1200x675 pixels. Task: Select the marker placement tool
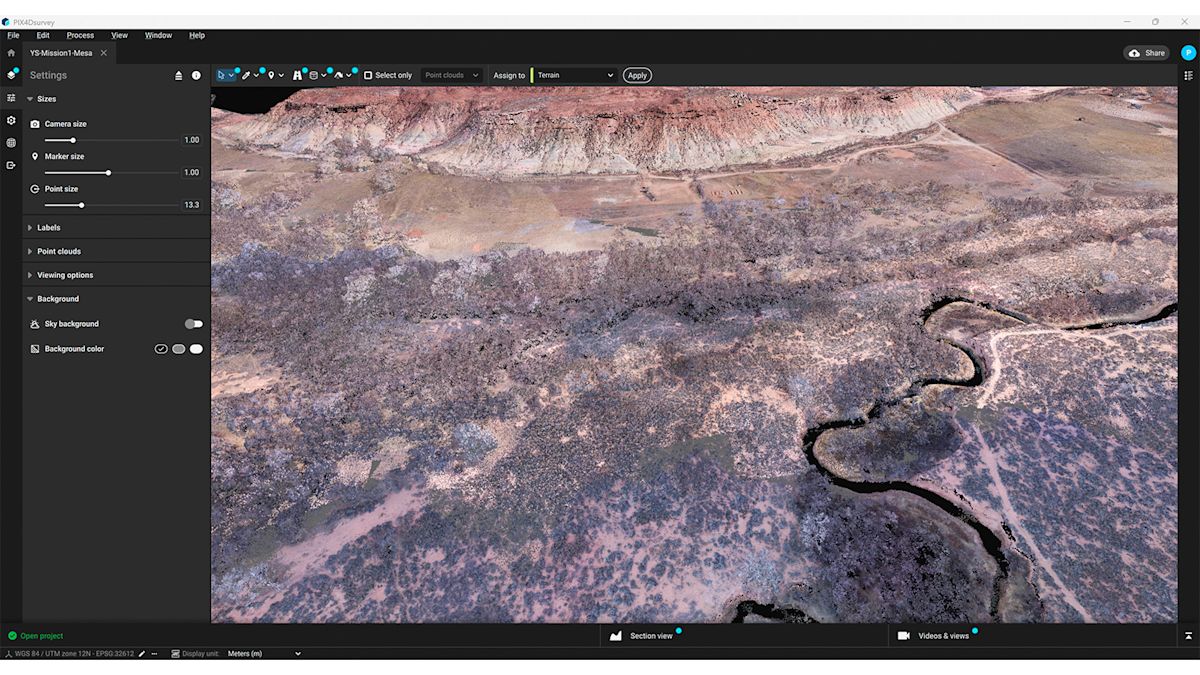click(x=272, y=74)
